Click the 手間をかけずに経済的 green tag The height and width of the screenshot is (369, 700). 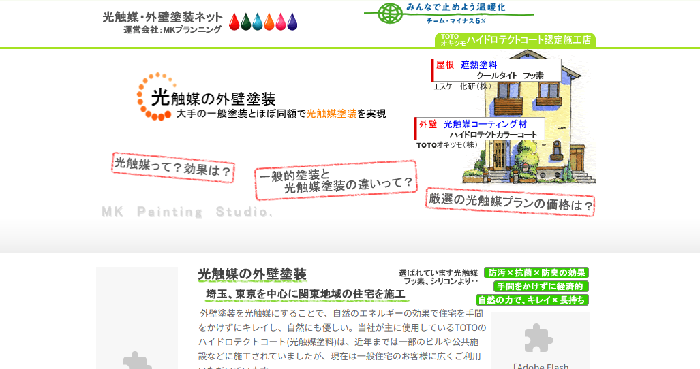[x=541, y=286]
